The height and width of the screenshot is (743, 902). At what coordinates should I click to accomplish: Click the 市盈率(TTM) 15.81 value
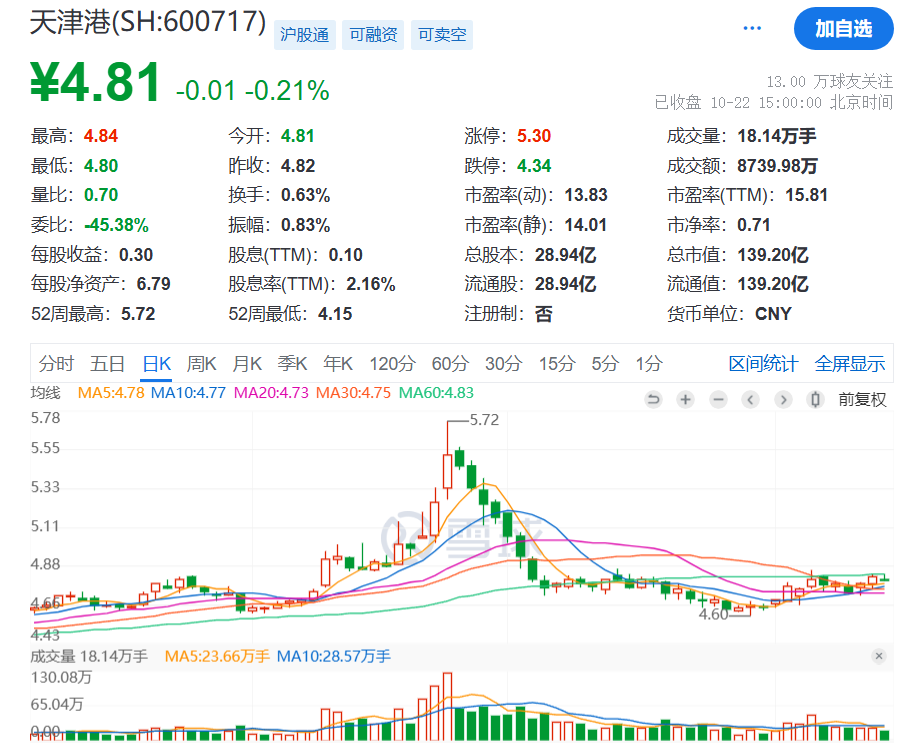(x=807, y=195)
